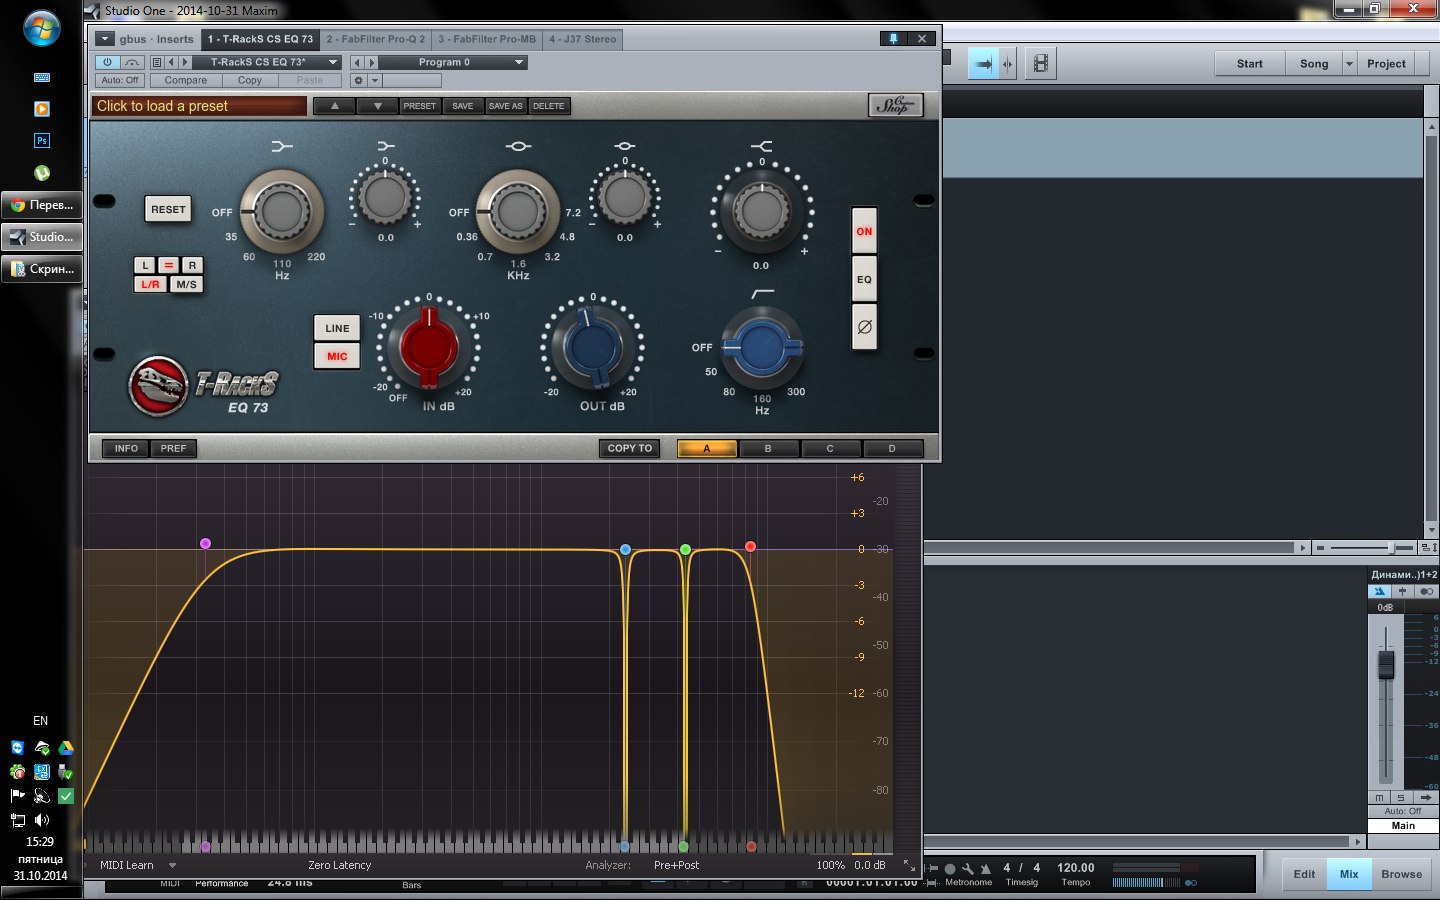Click the Compare button
The image size is (1440, 900).
pyautogui.click(x=186, y=80)
